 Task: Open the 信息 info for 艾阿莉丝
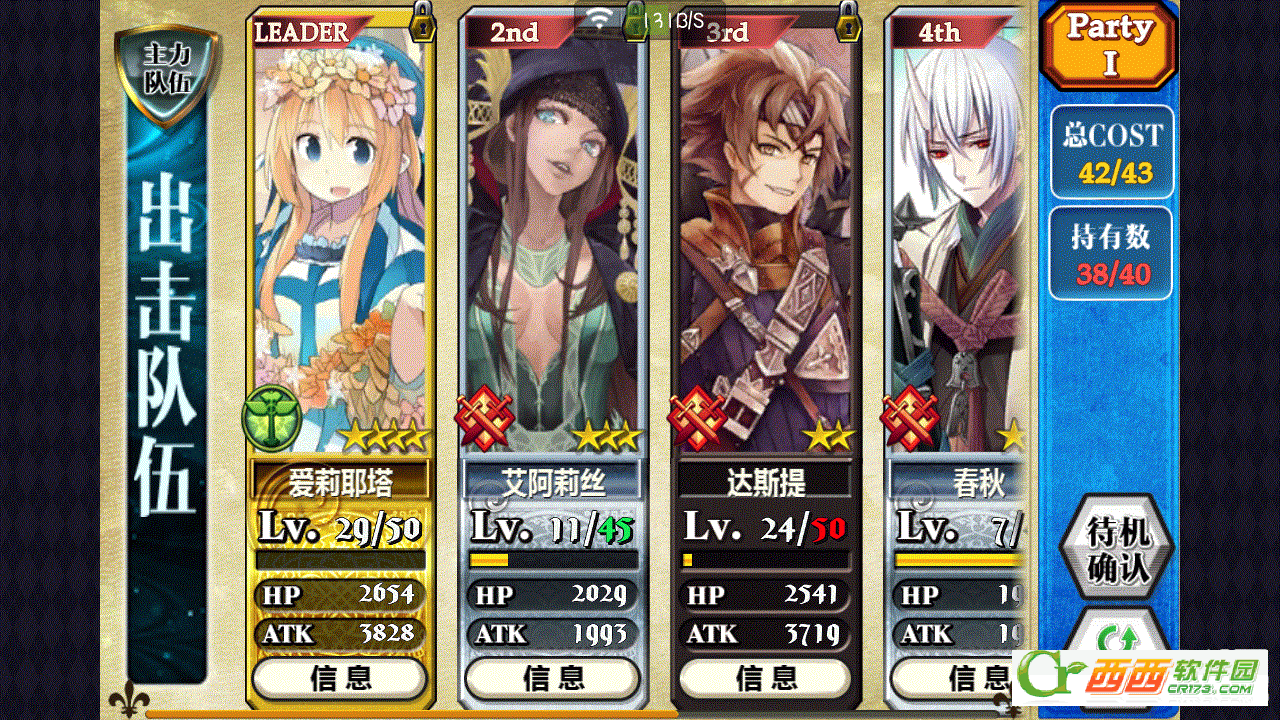(553, 679)
